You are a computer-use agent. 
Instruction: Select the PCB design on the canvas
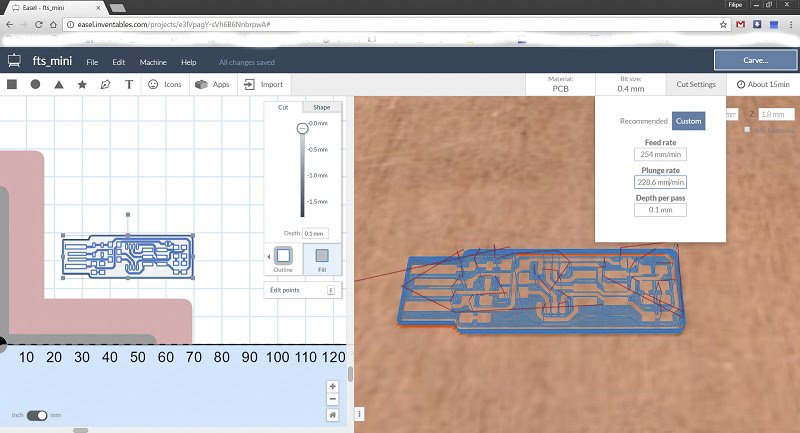point(128,257)
